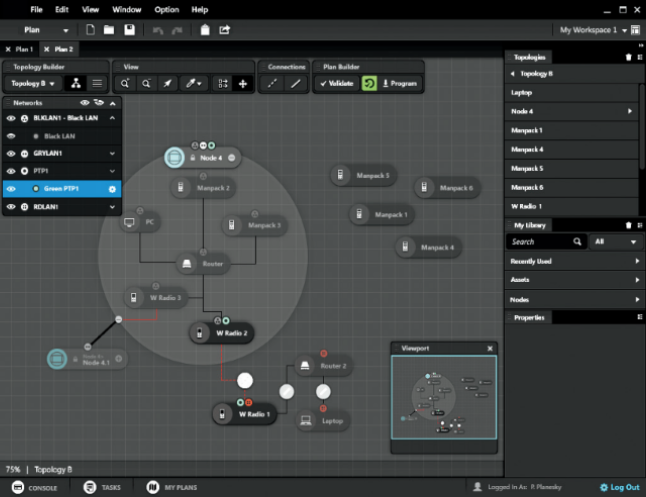646x497 pixels.
Task: Click the green refresh Plan Builder icon
Action: click(x=369, y=84)
